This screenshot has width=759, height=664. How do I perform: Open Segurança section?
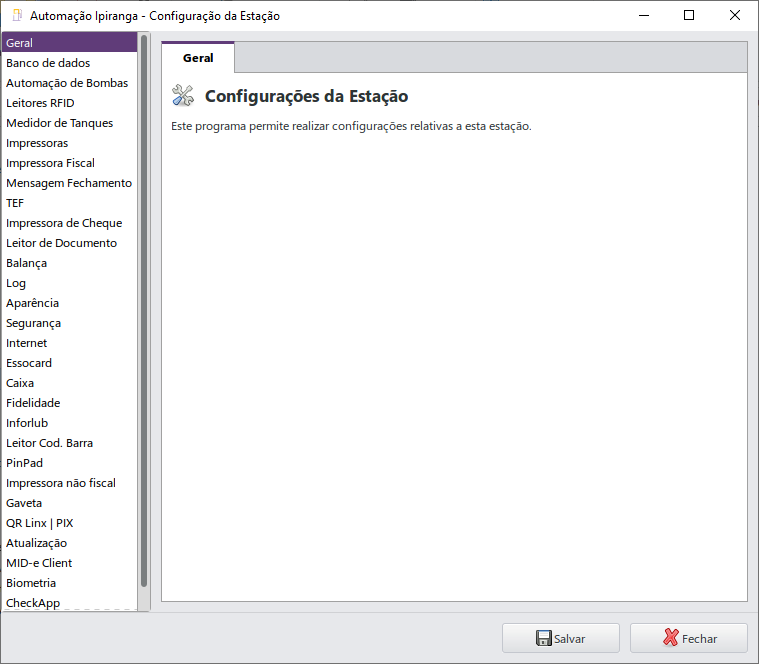click(x=70, y=323)
